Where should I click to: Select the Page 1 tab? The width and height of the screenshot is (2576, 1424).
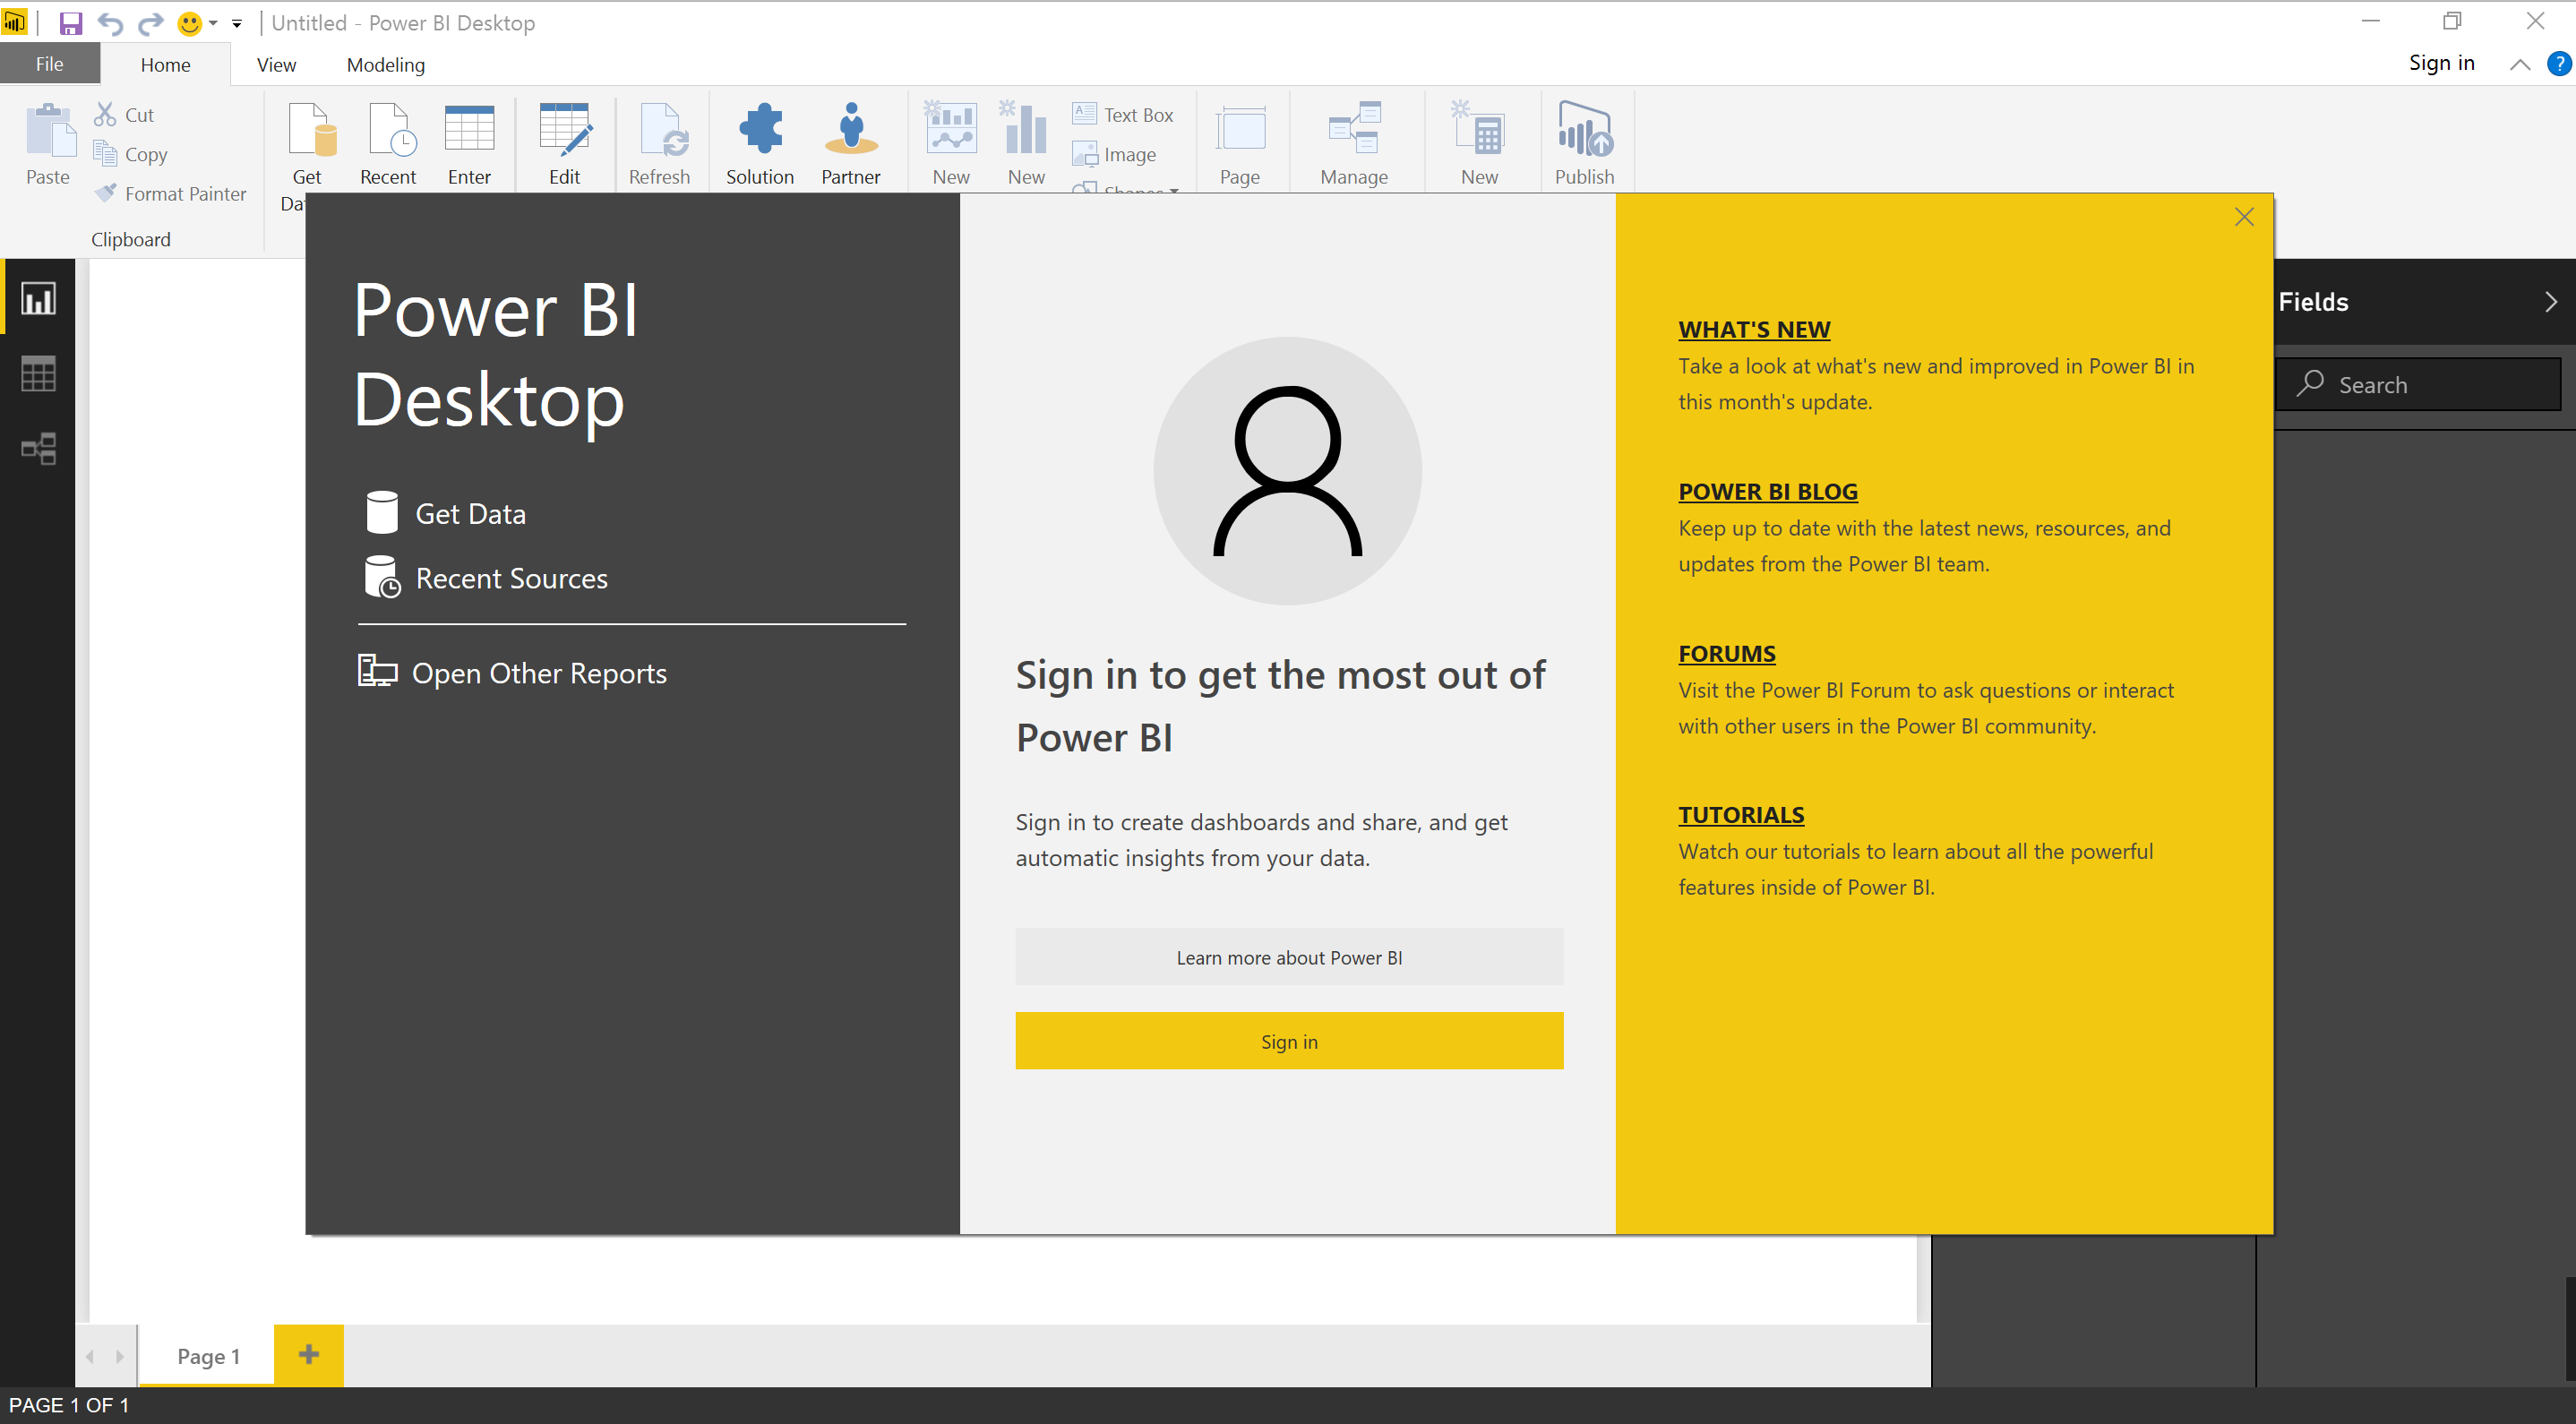click(208, 1356)
